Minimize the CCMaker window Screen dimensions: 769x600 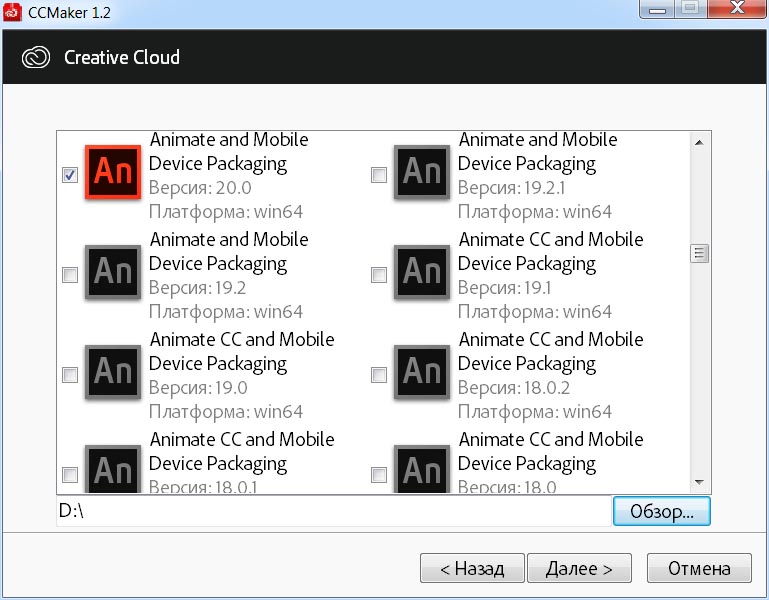tap(657, 9)
